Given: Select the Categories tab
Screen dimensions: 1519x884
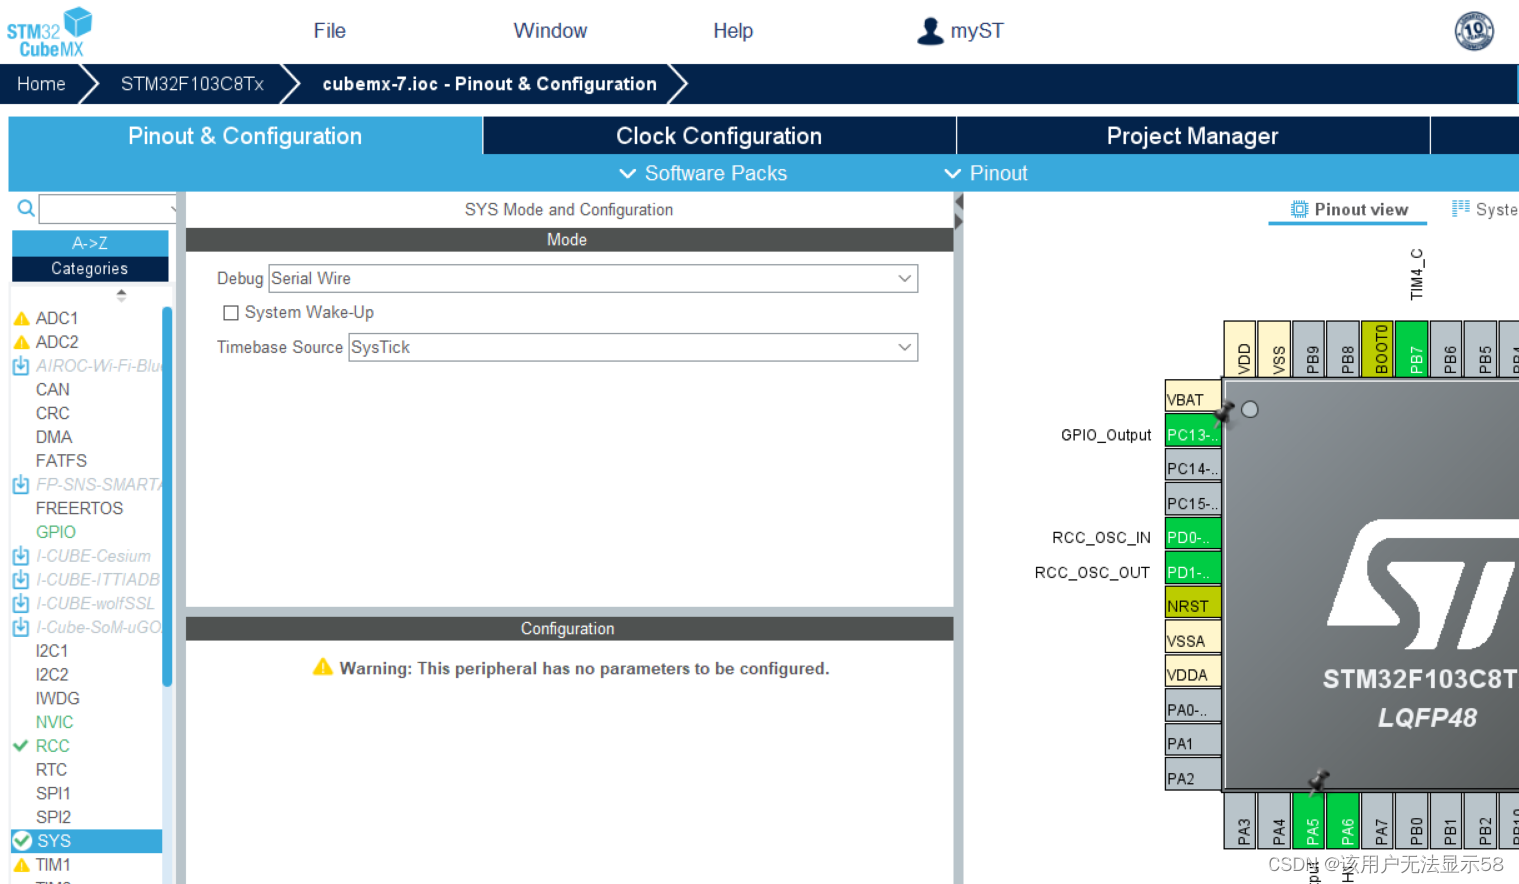Looking at the screenshot, I should click(90, 268).
